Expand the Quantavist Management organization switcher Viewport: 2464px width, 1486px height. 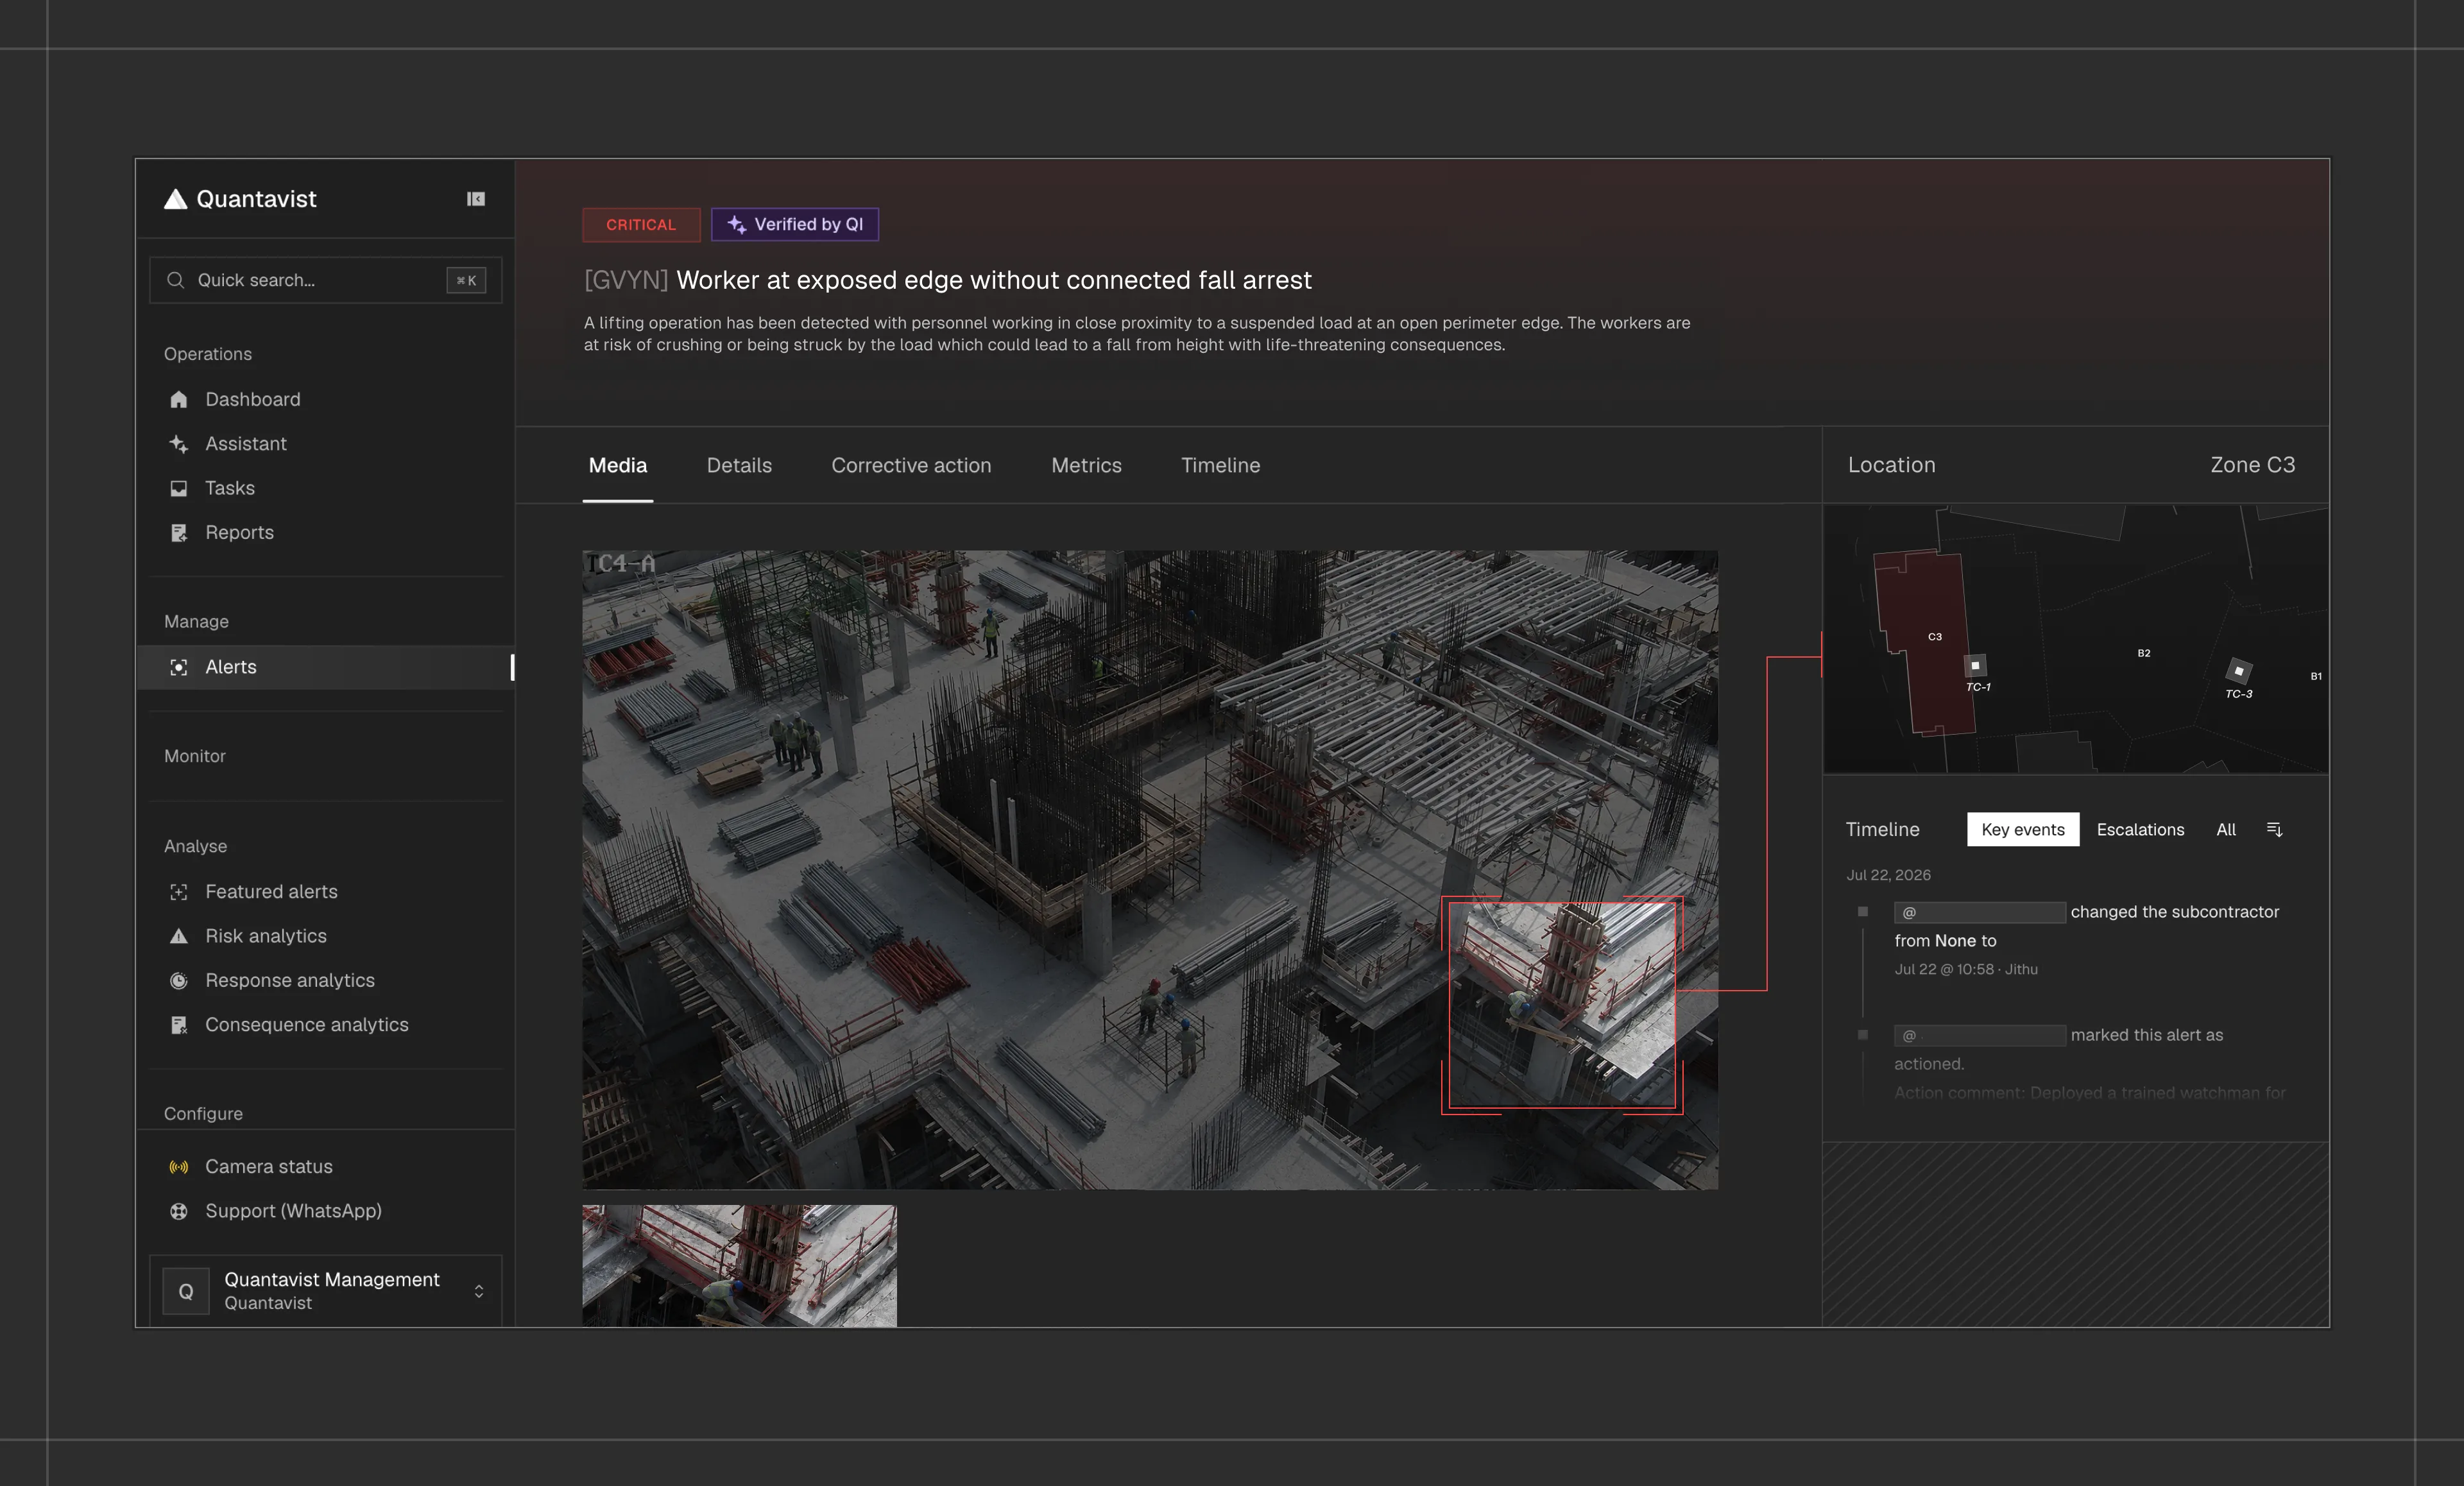[x=325, y=1291]
